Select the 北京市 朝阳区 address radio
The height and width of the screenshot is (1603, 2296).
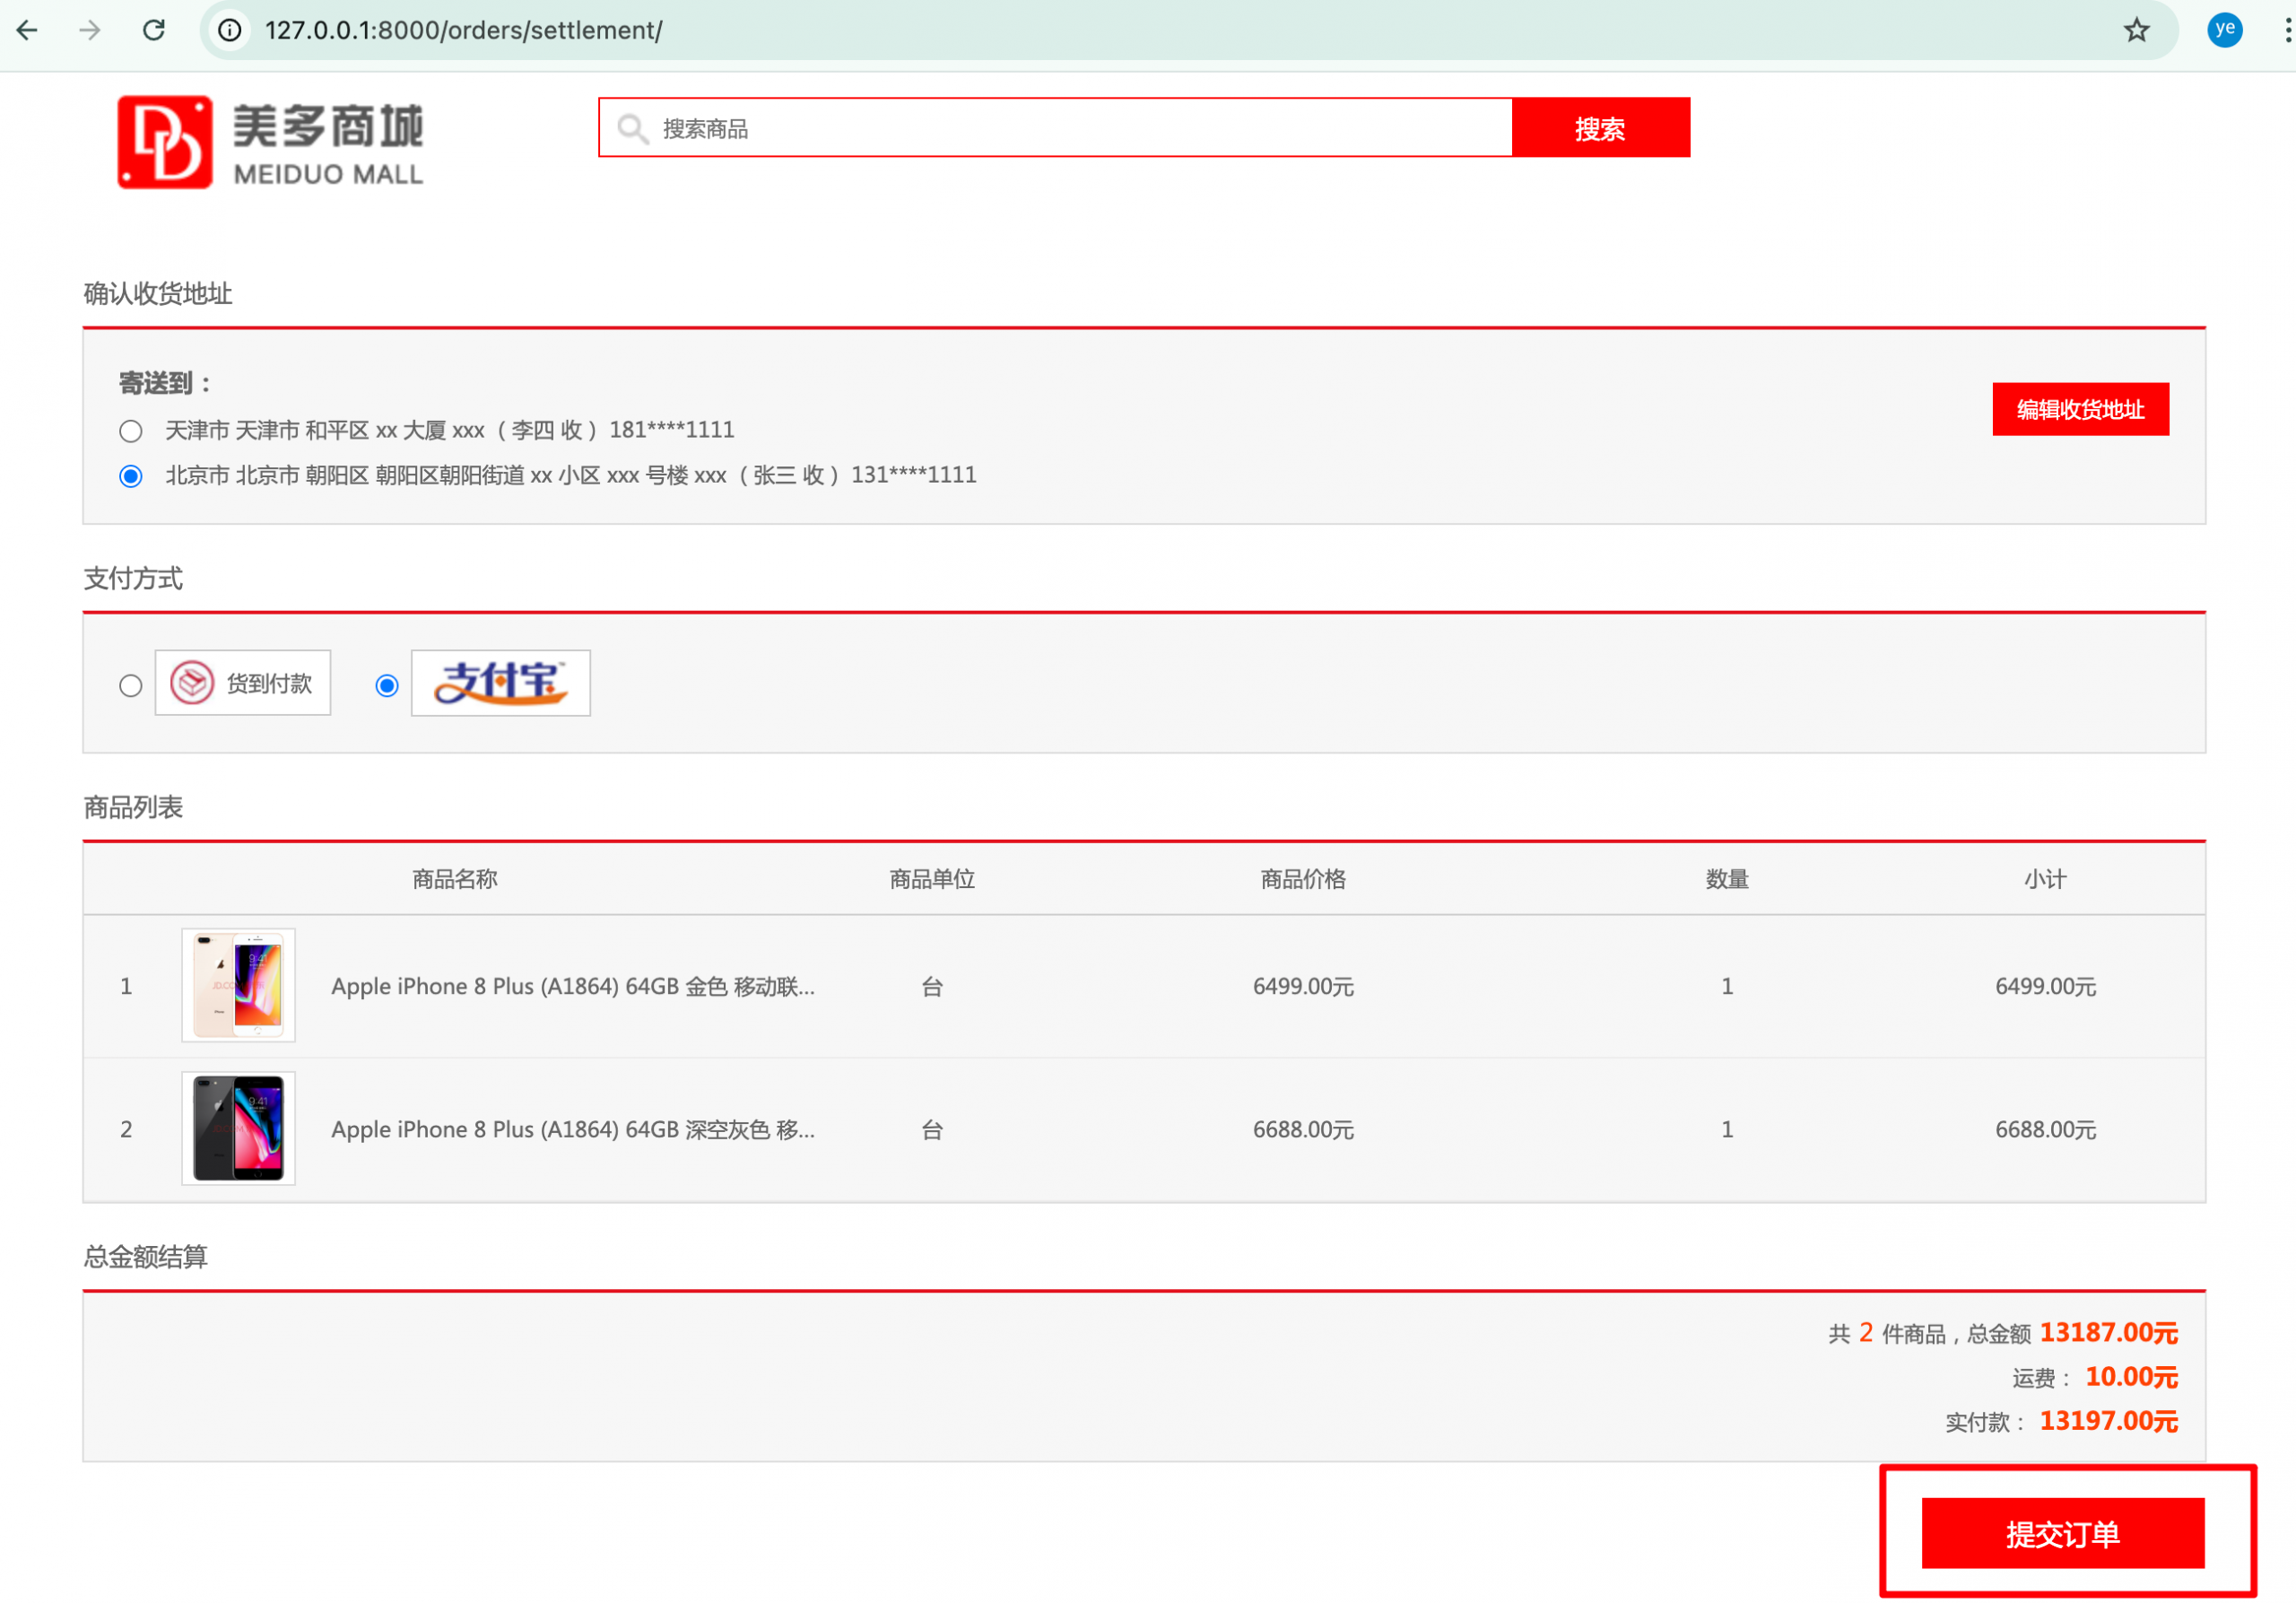click(x=131, y=476)
